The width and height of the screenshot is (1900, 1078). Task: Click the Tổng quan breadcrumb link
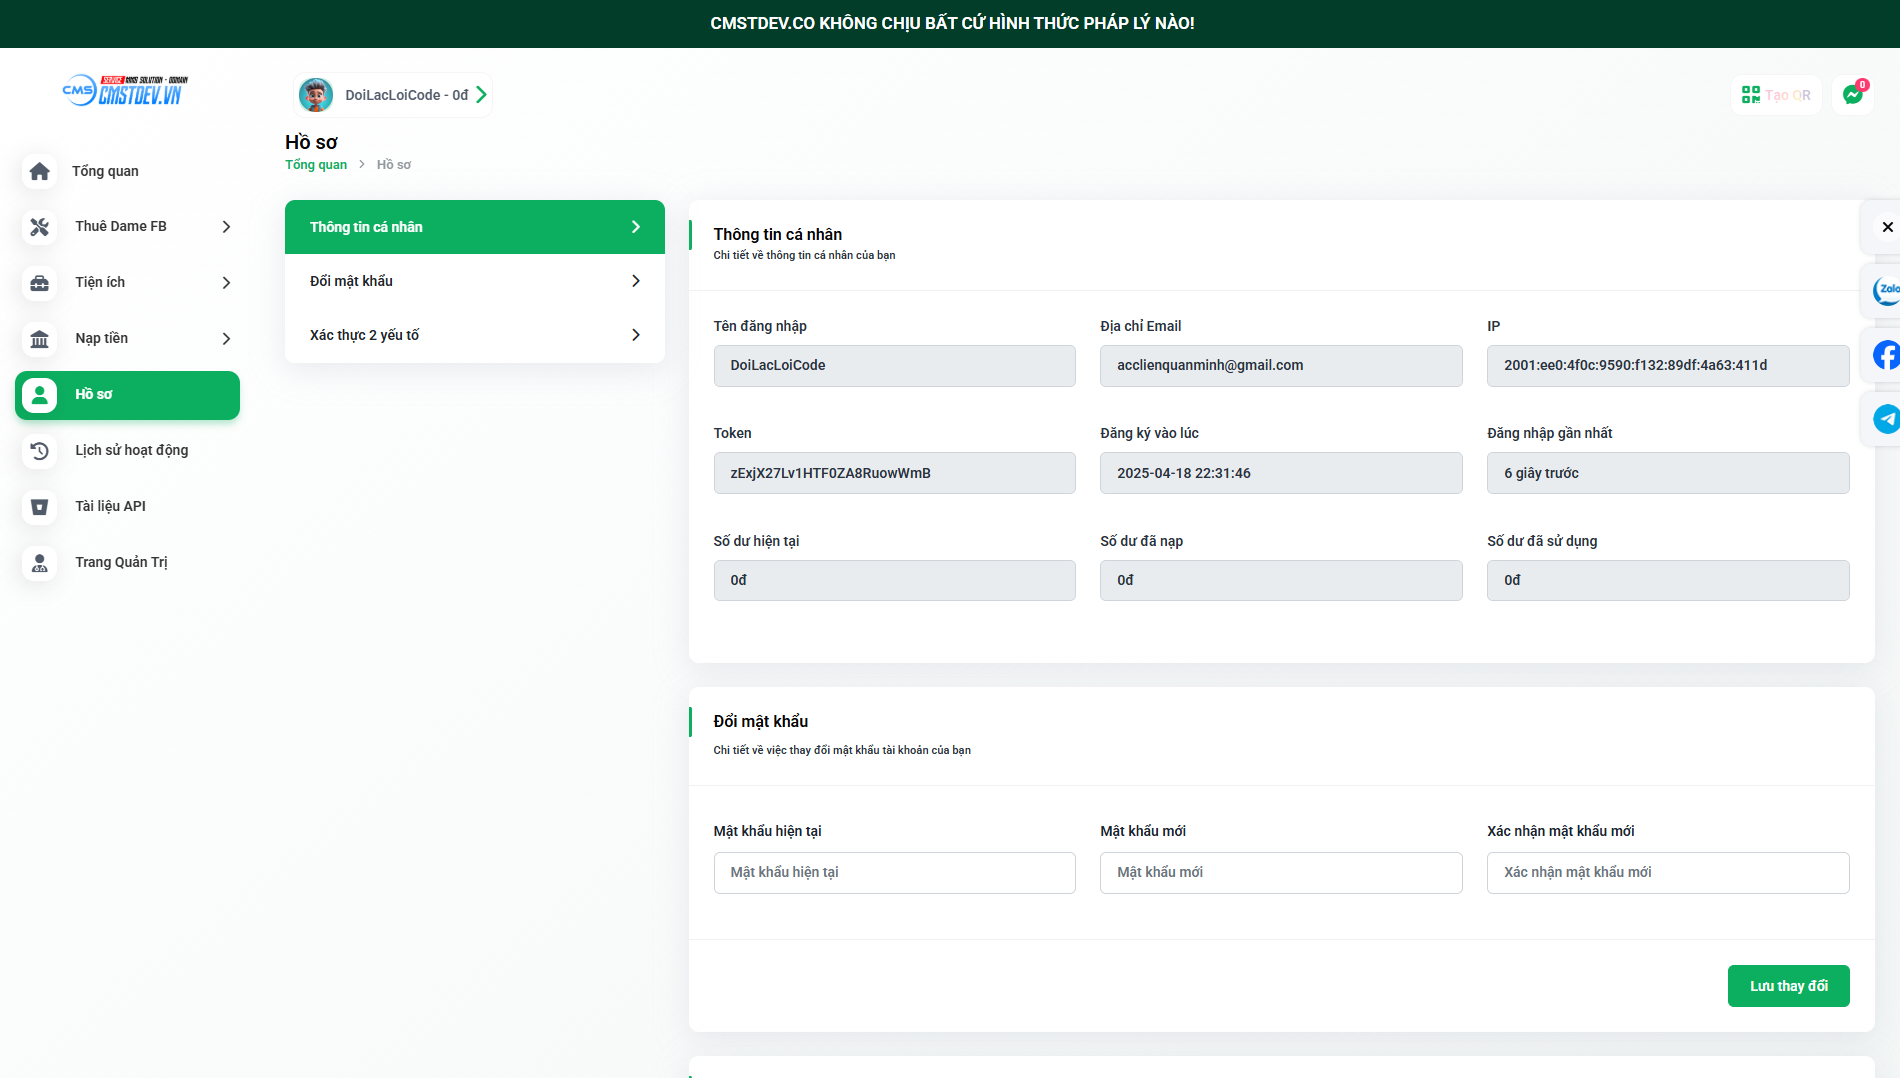point(316,165)
